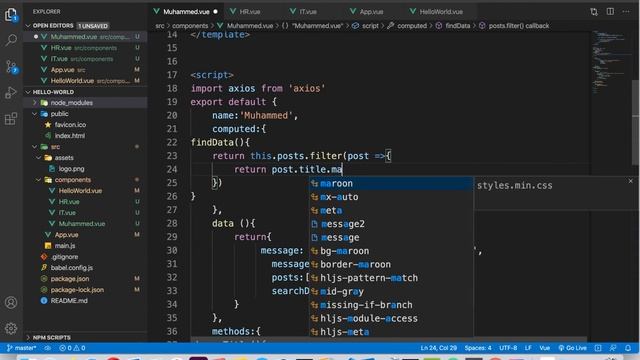
Task: Open babel.config.js in the explorer
Action: pyautogui.click(x=71, y=268)
